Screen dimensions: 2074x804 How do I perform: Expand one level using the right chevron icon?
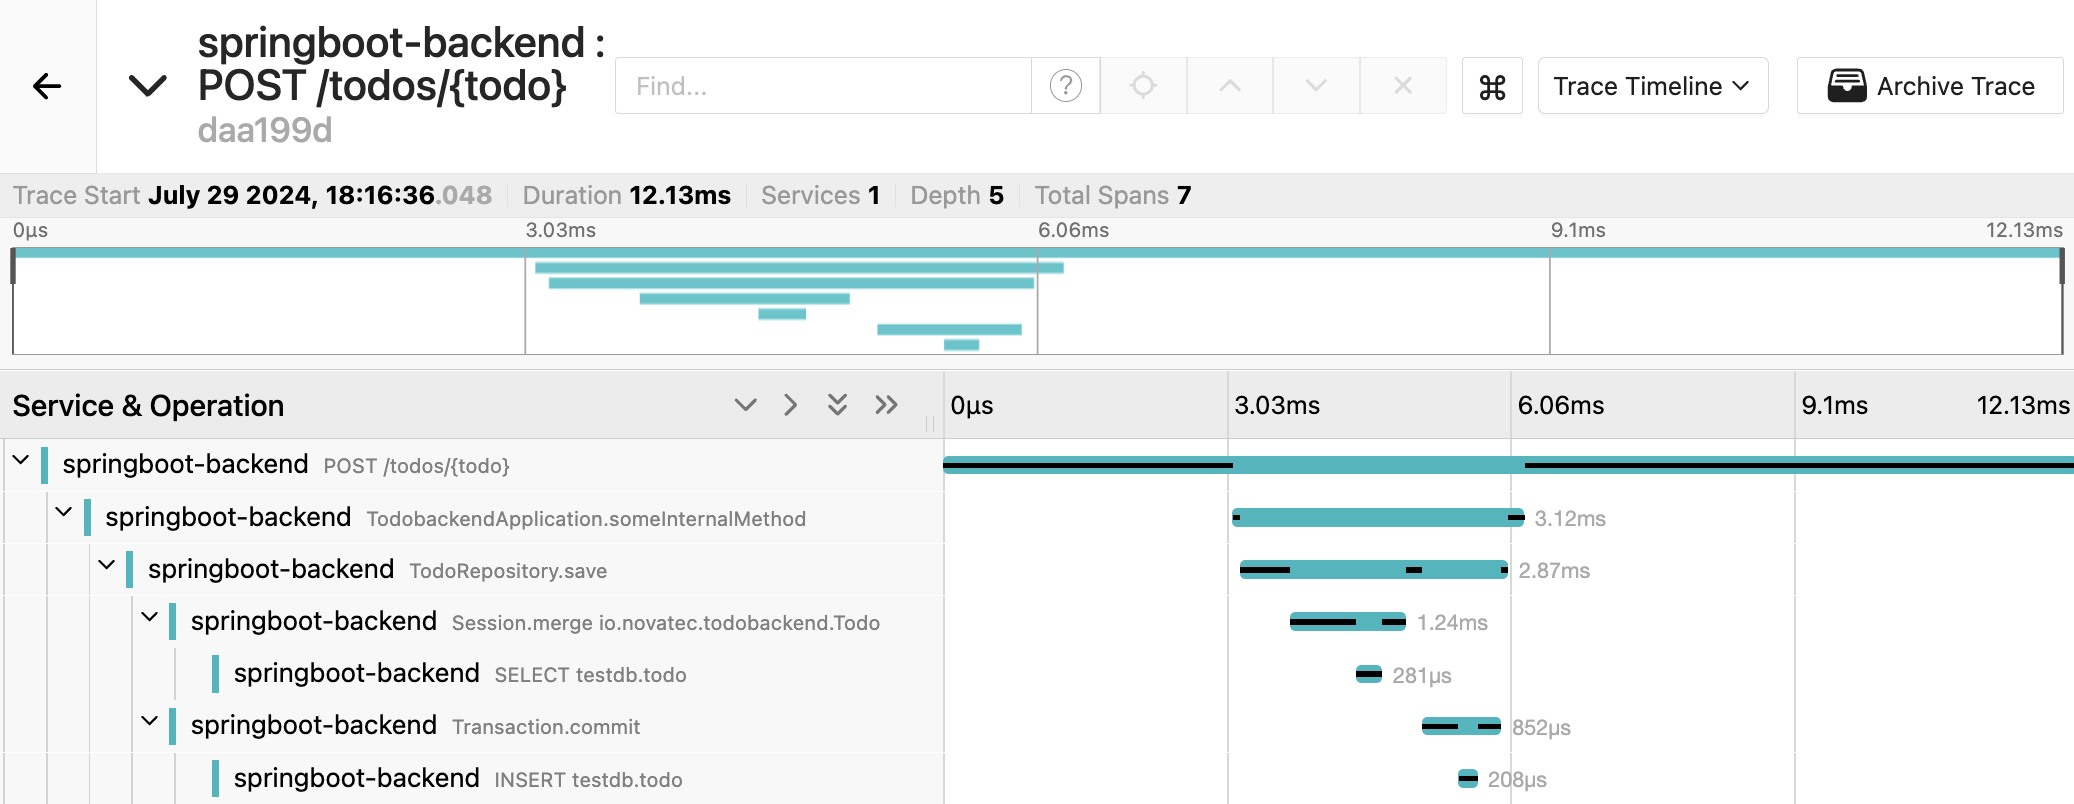790,405
